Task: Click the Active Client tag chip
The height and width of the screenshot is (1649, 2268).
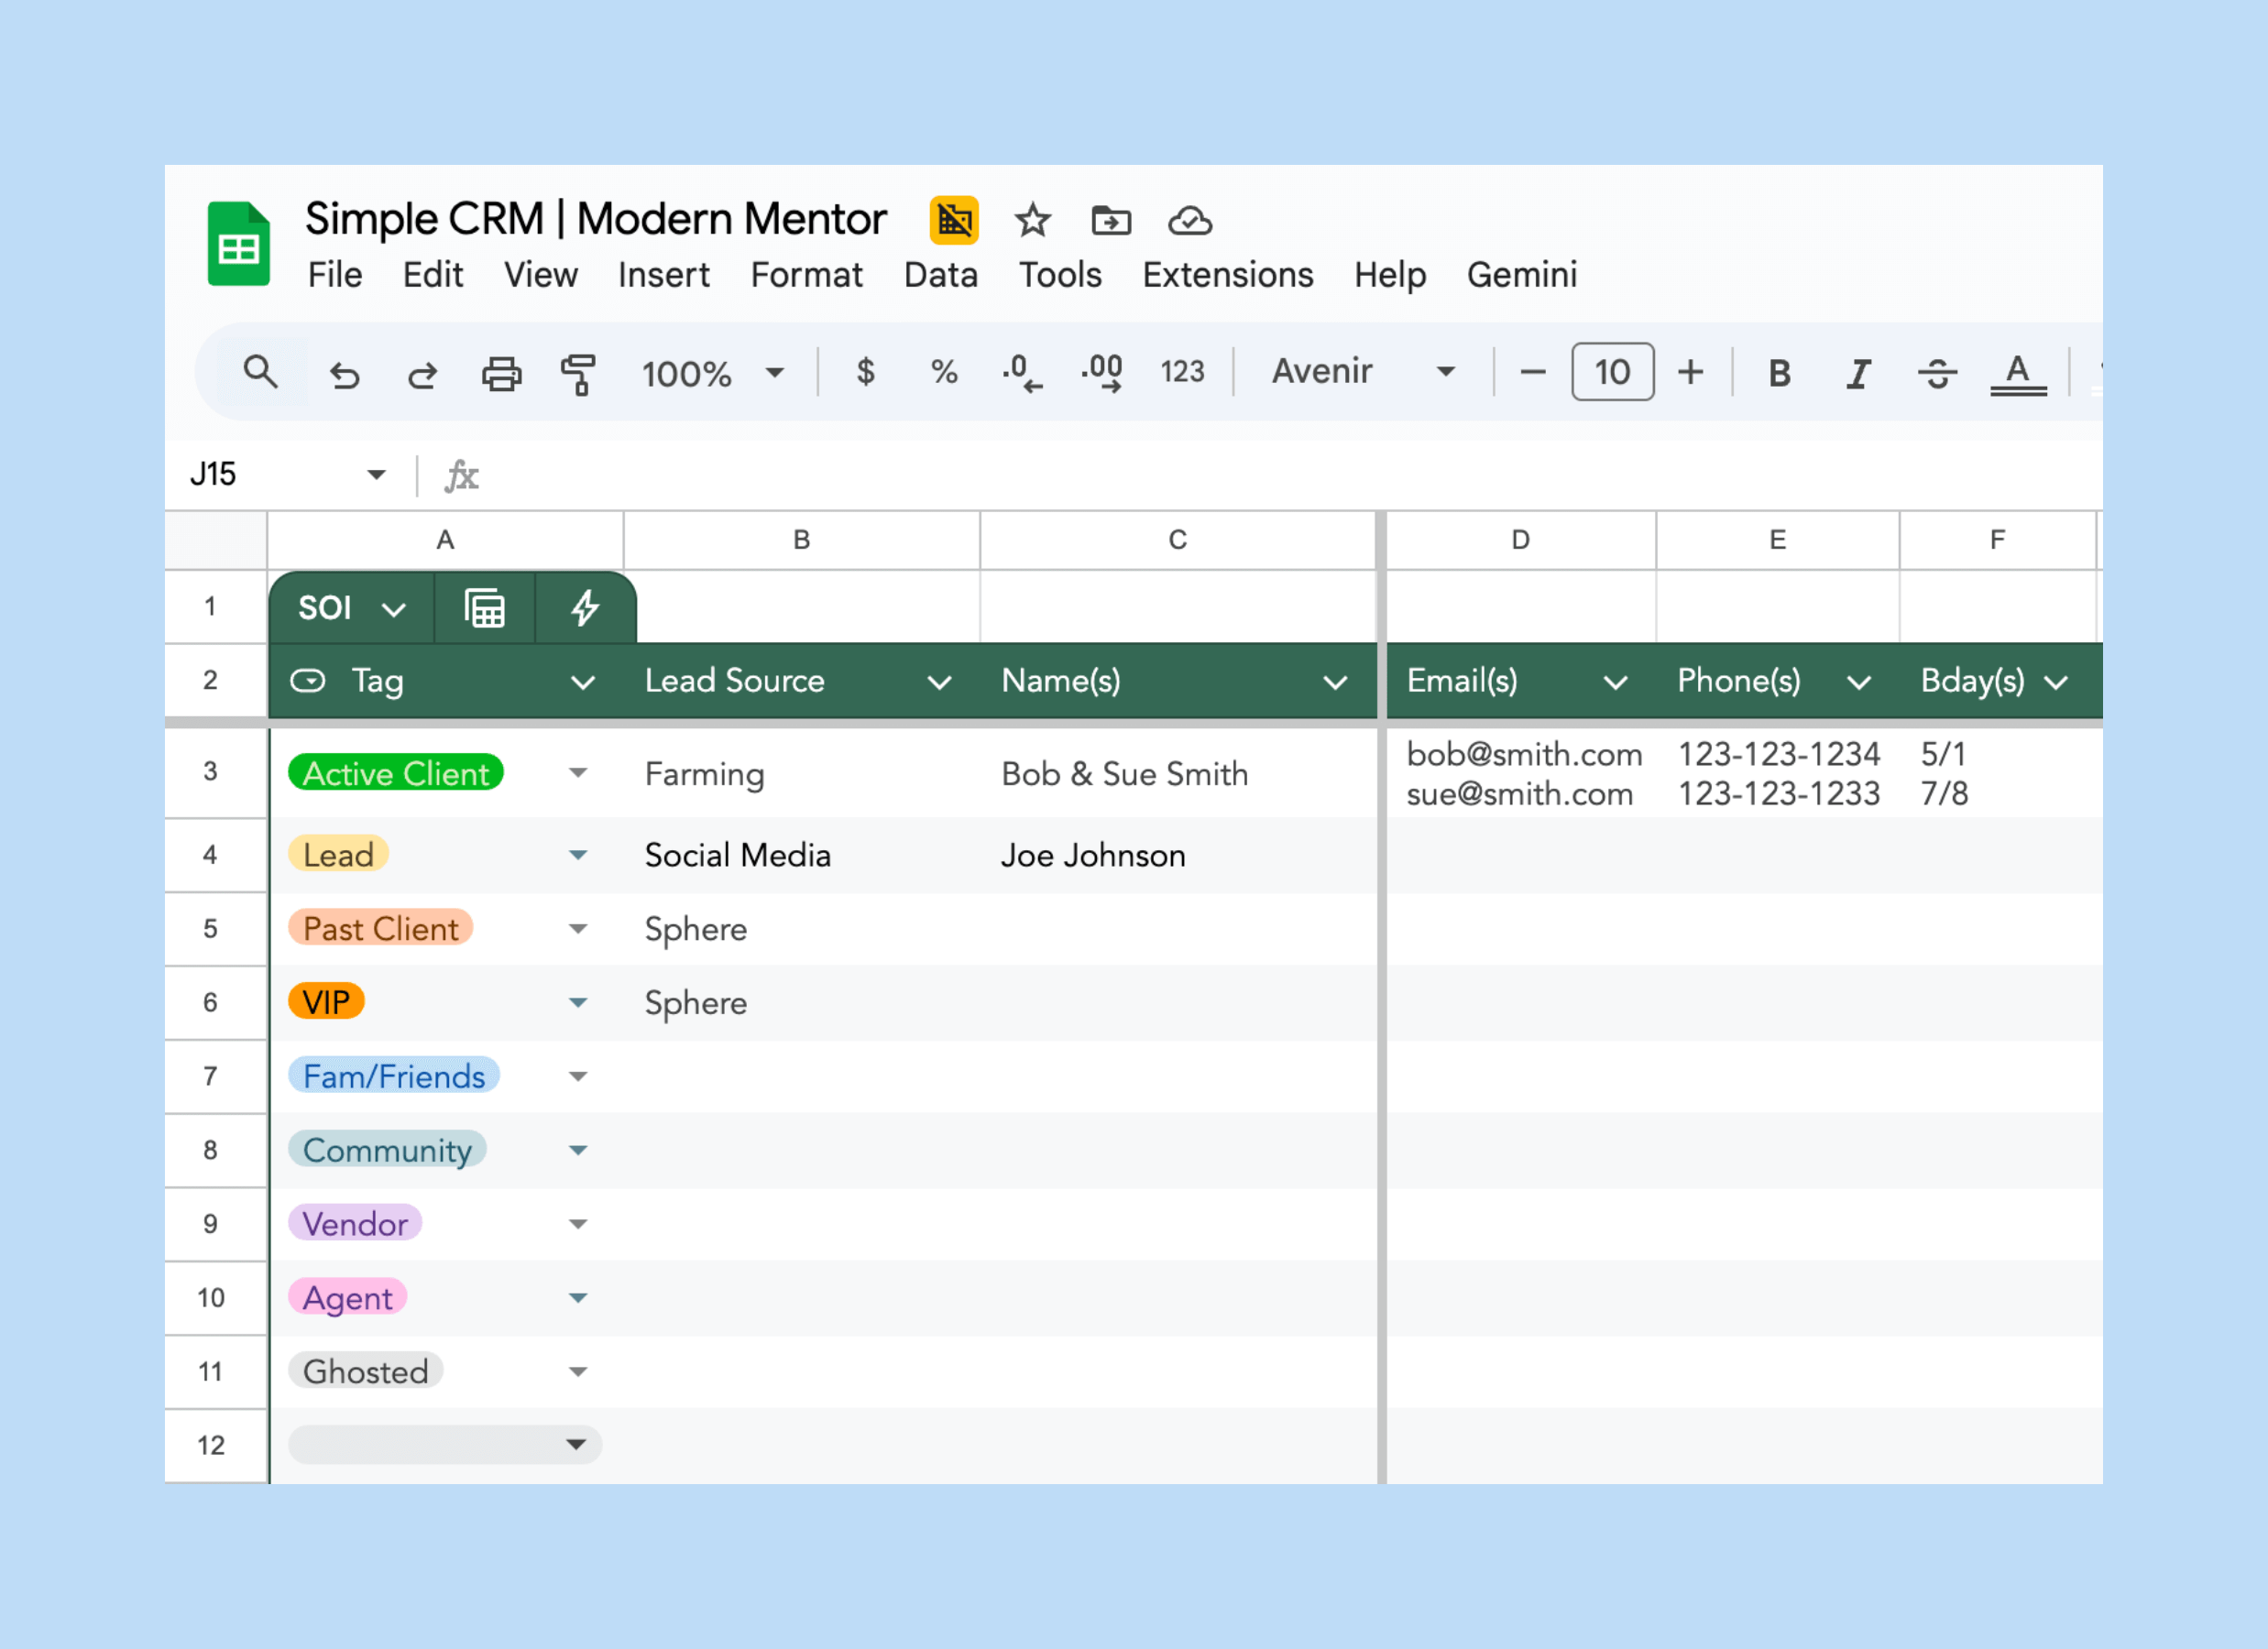Action: pos(396,773)
